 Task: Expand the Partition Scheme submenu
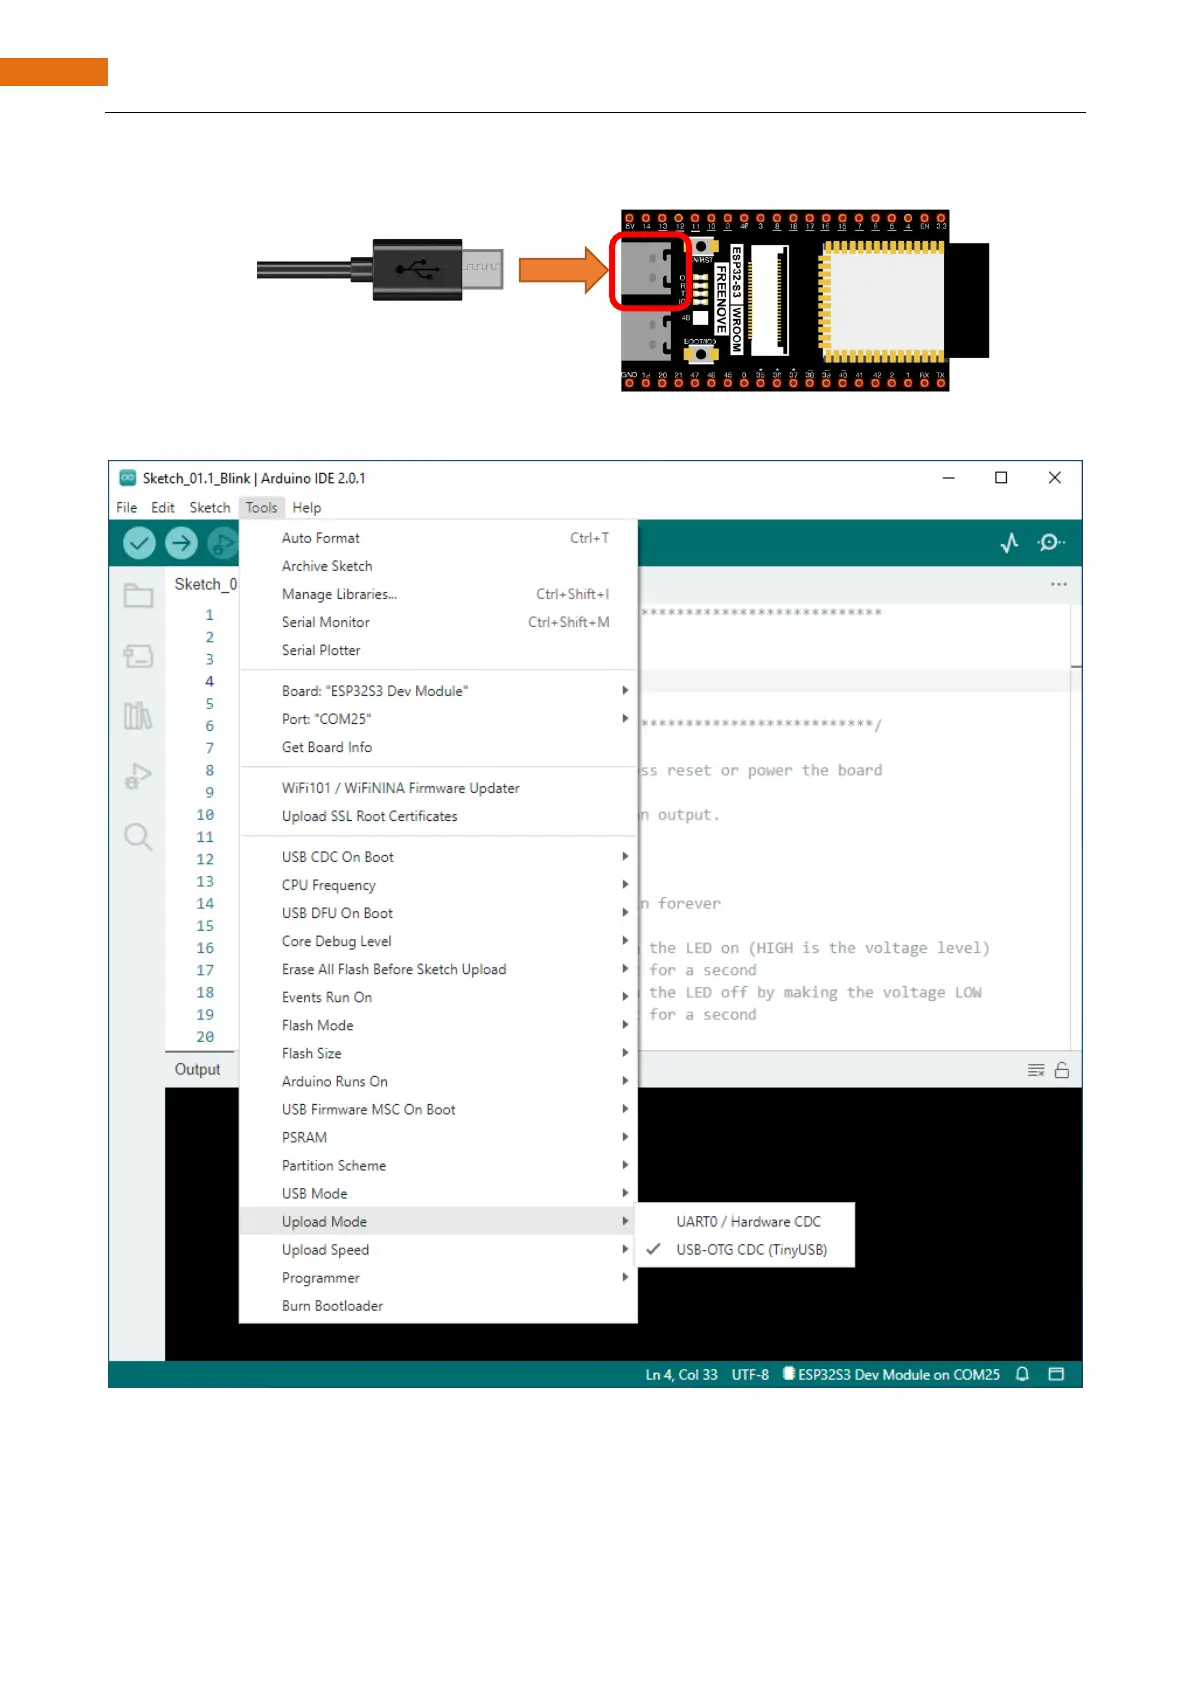tap(438, 1166)
